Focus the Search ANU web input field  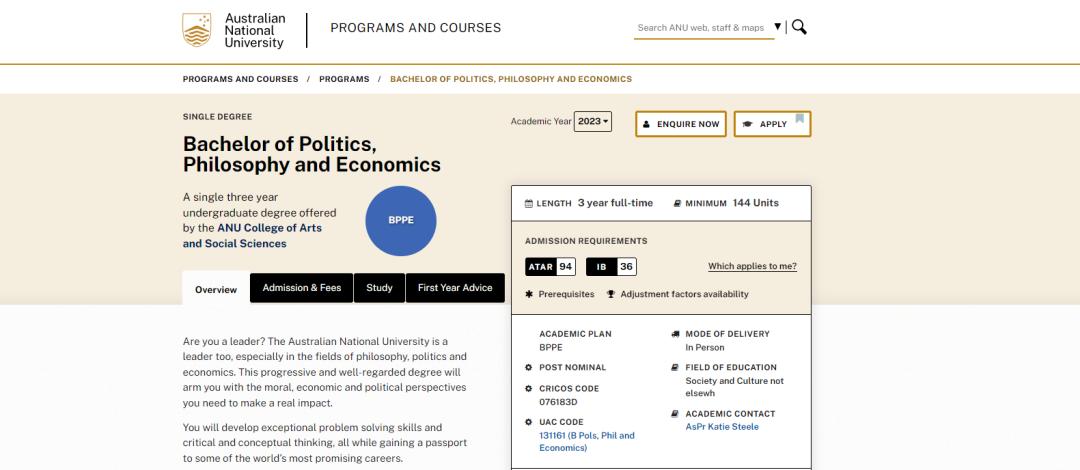(702, 28)
